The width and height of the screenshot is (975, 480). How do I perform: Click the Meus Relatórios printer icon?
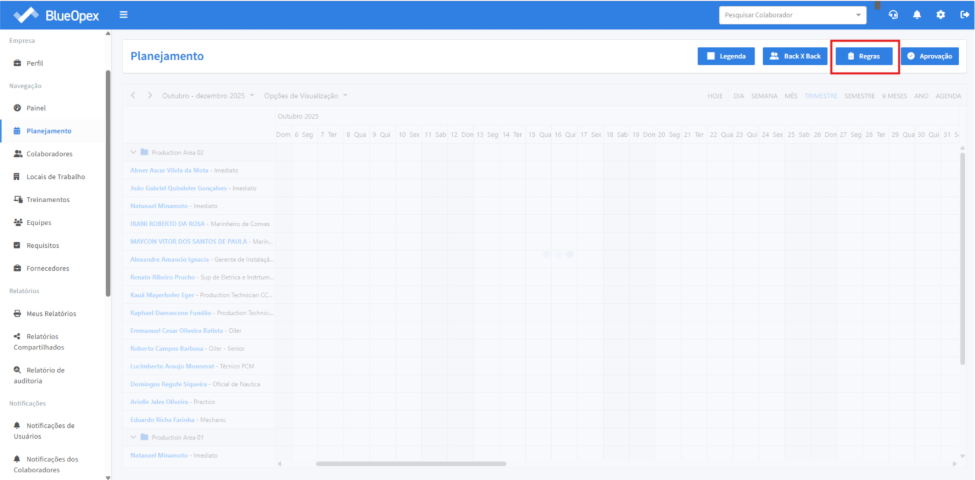tap(17, 313)
